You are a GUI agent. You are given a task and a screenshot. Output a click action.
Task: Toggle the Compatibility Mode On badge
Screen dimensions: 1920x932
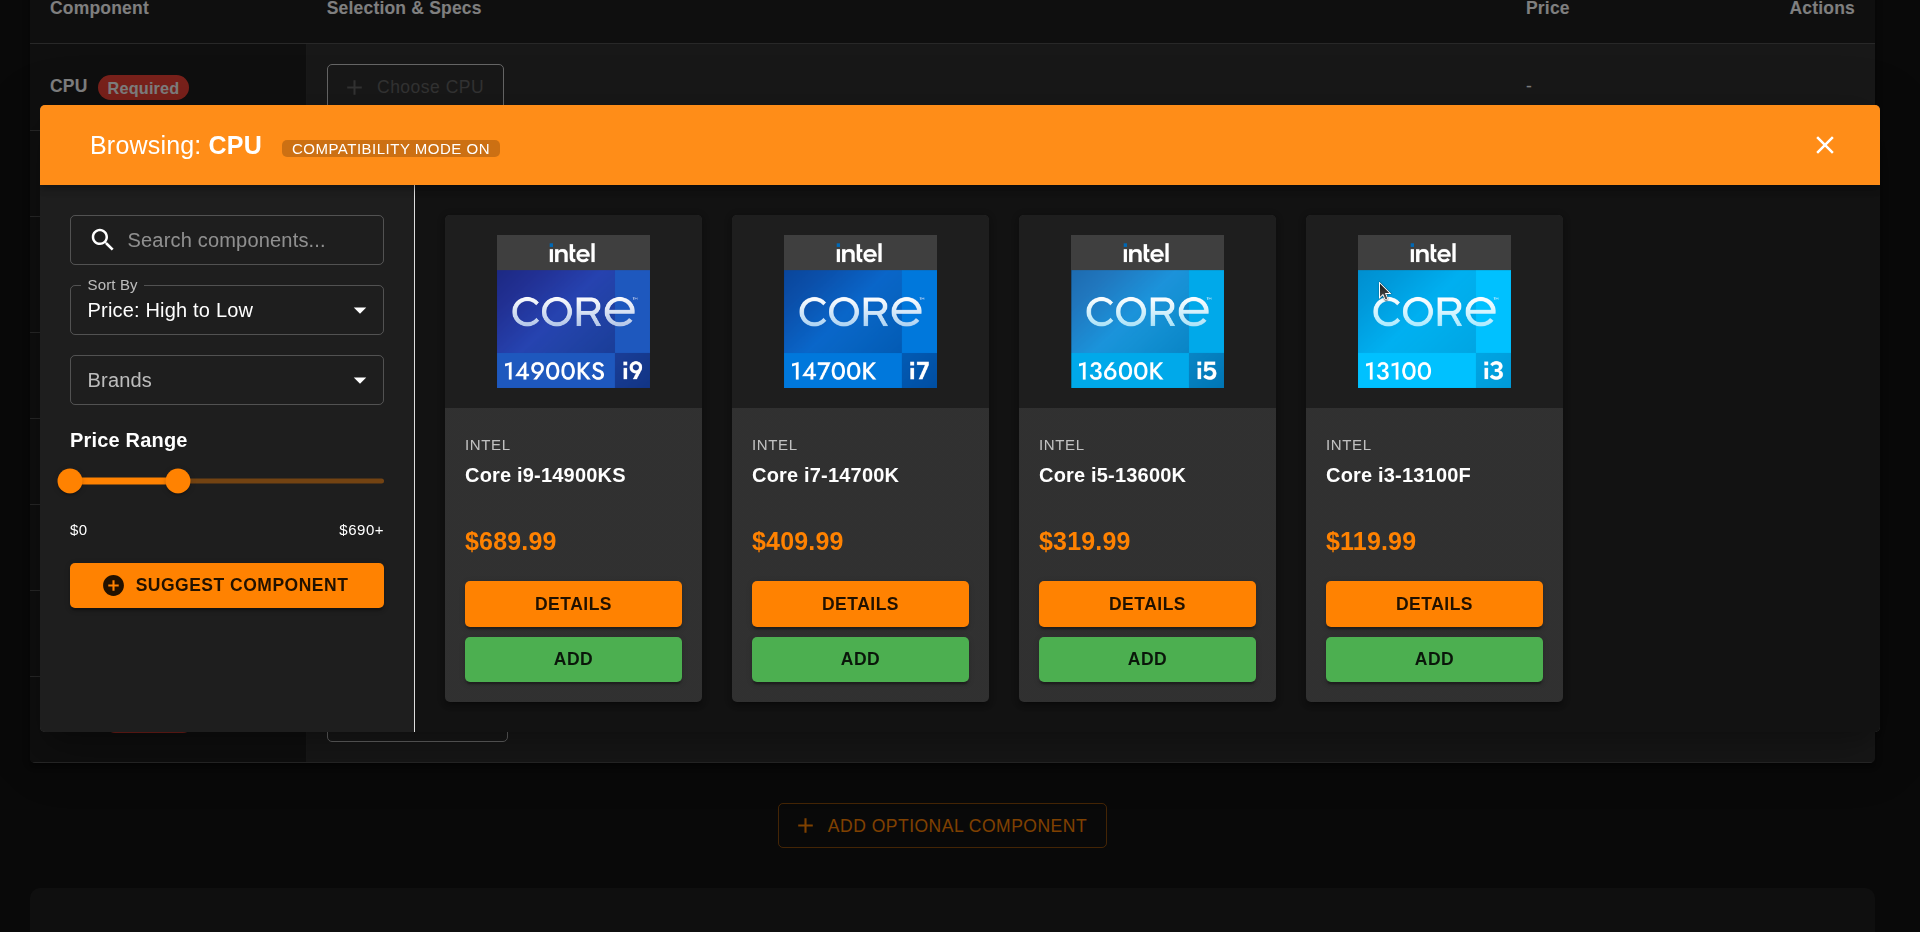point(390,149)
